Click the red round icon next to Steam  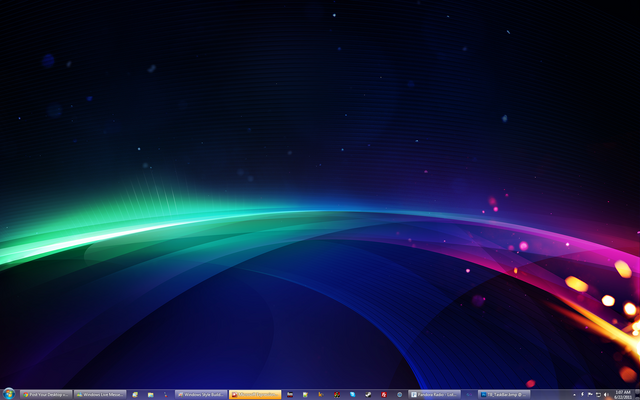(384, 394)
